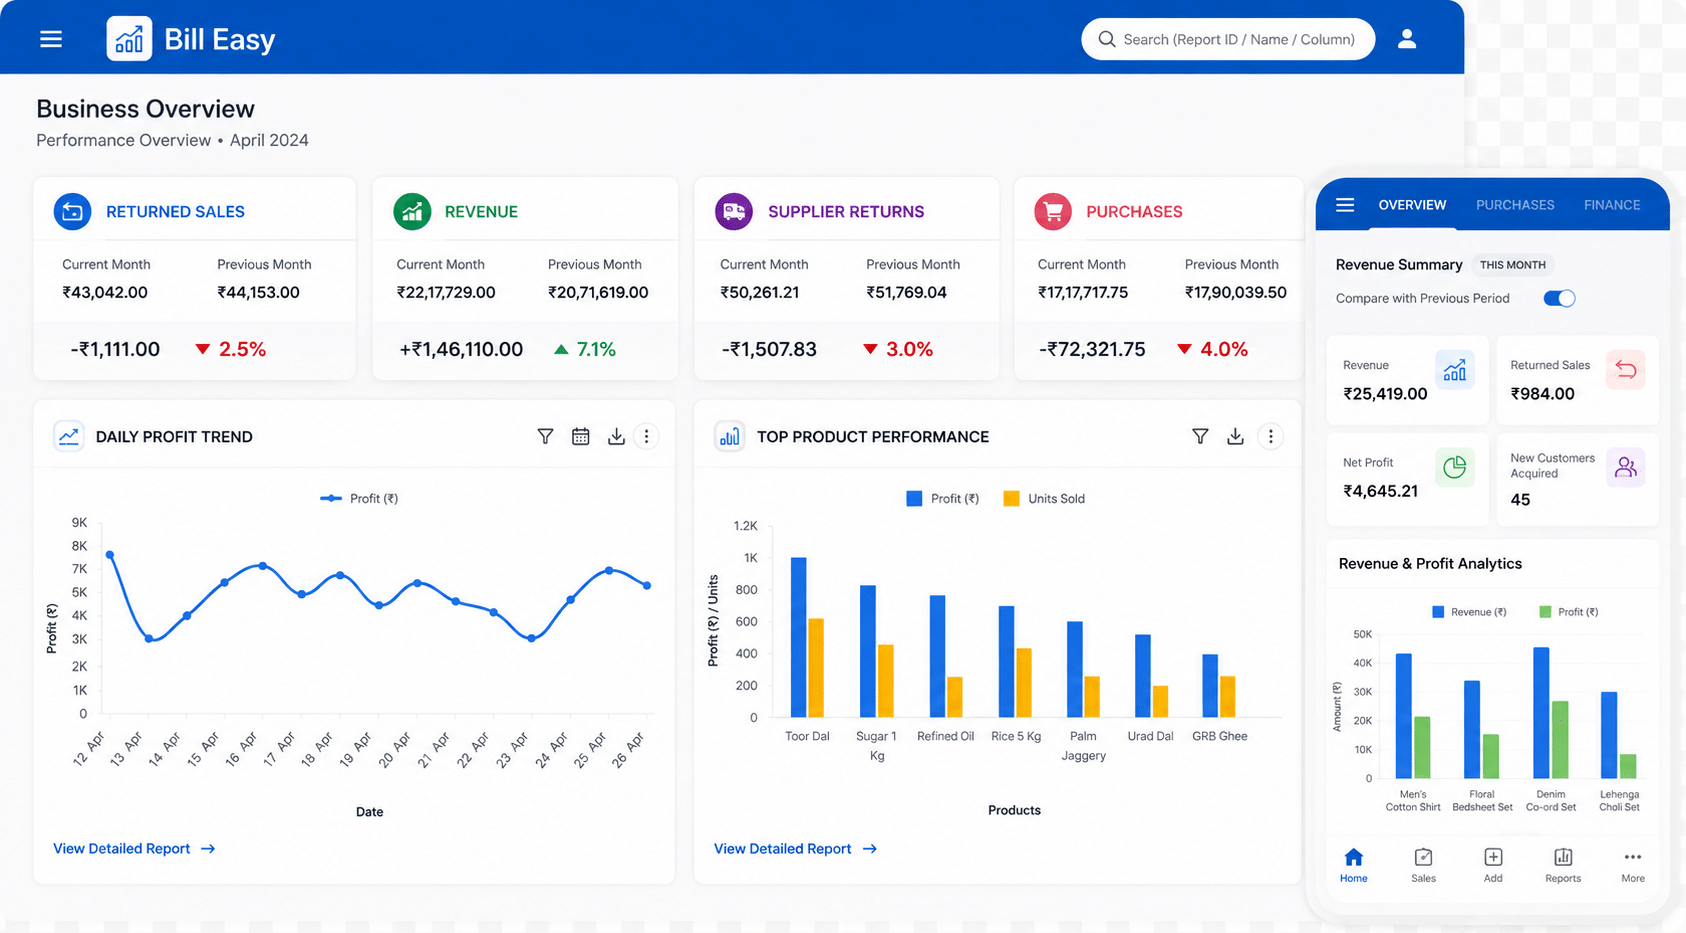Open the user profile icon

[x=1407, y=39]
